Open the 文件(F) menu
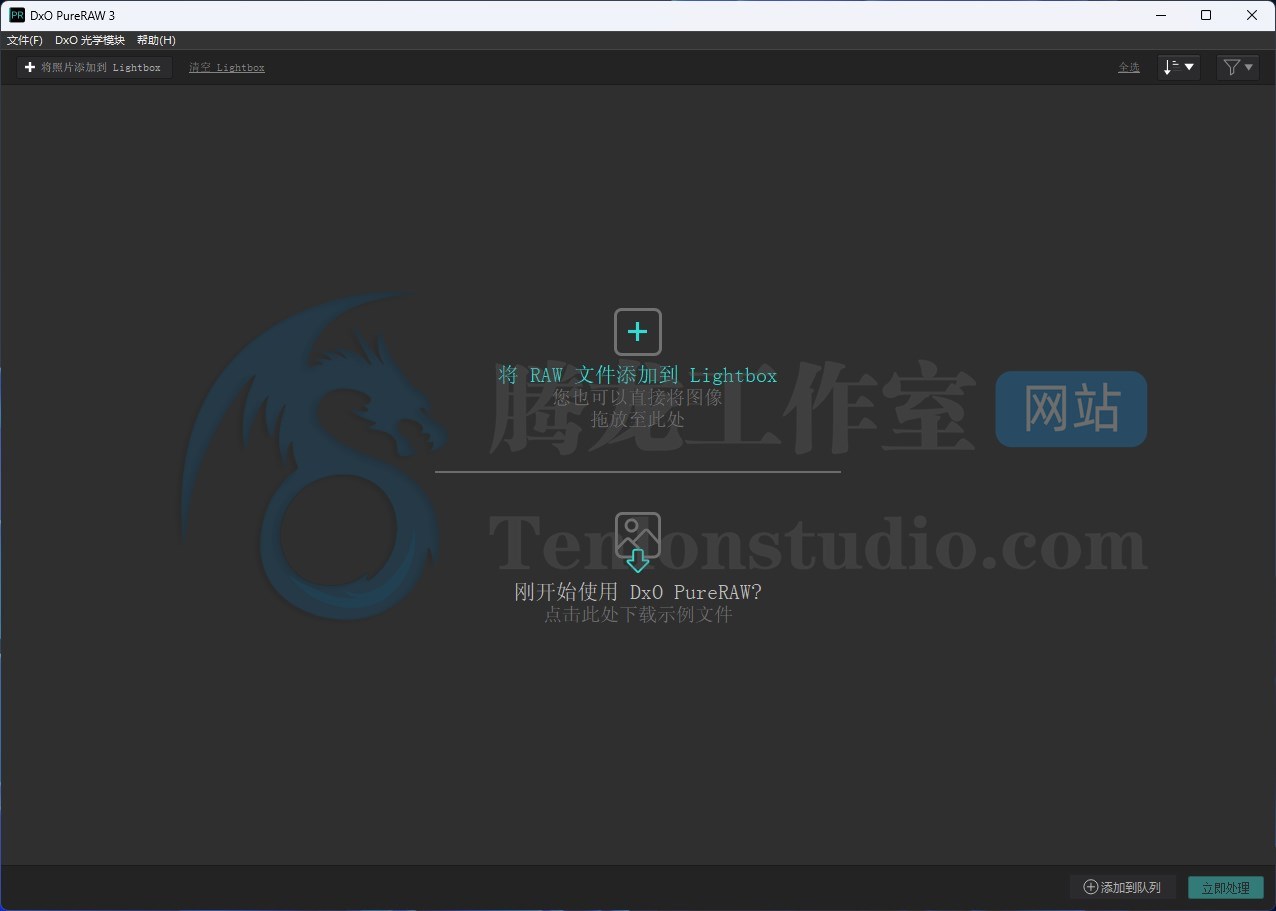Screen dimensions: 1276x911 tap(25, 40)
